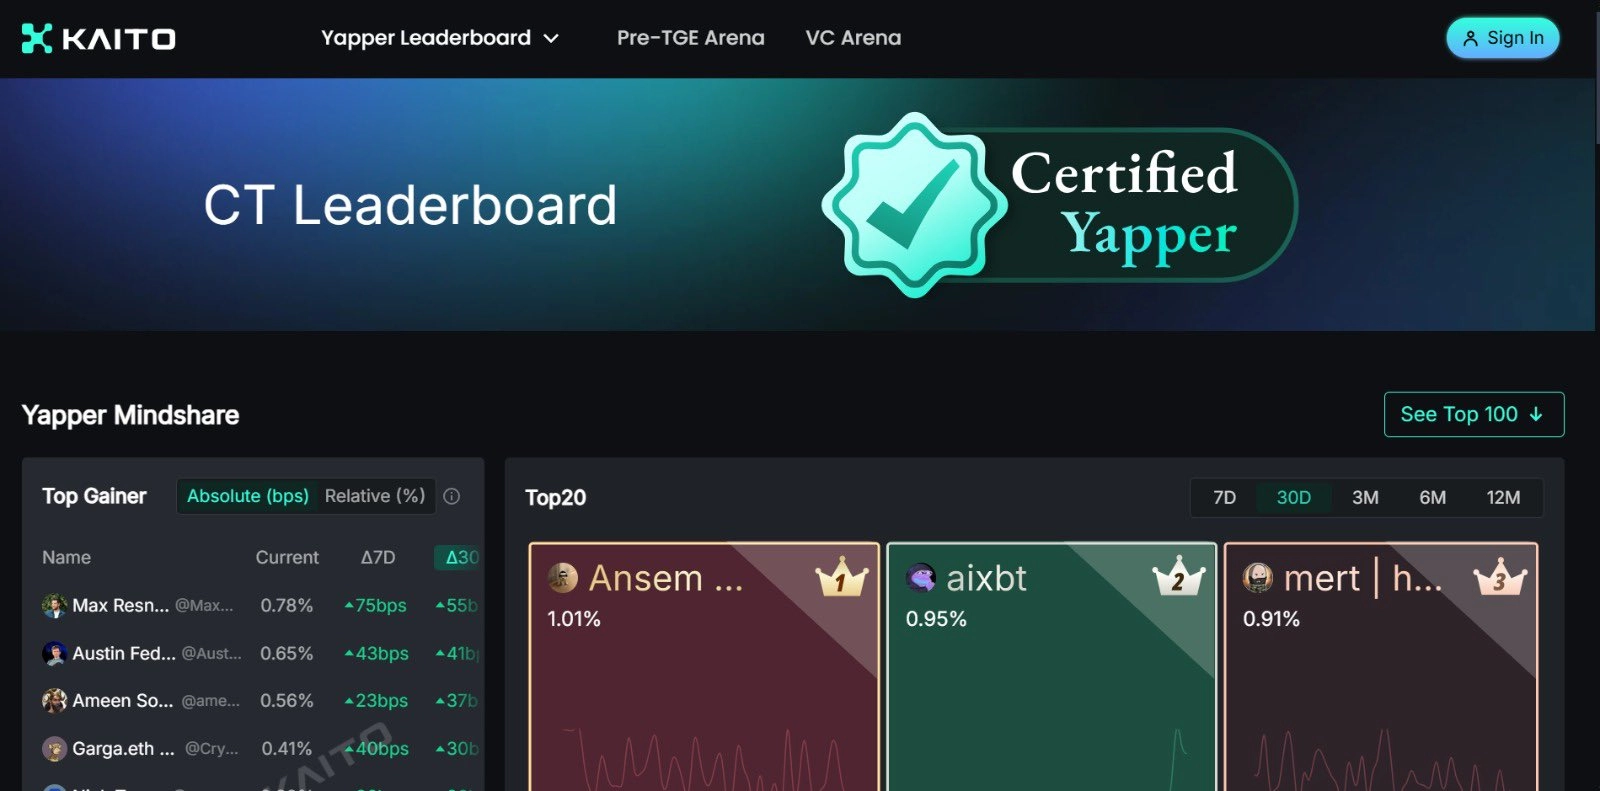Click the Sign In button

(1502, 38)
